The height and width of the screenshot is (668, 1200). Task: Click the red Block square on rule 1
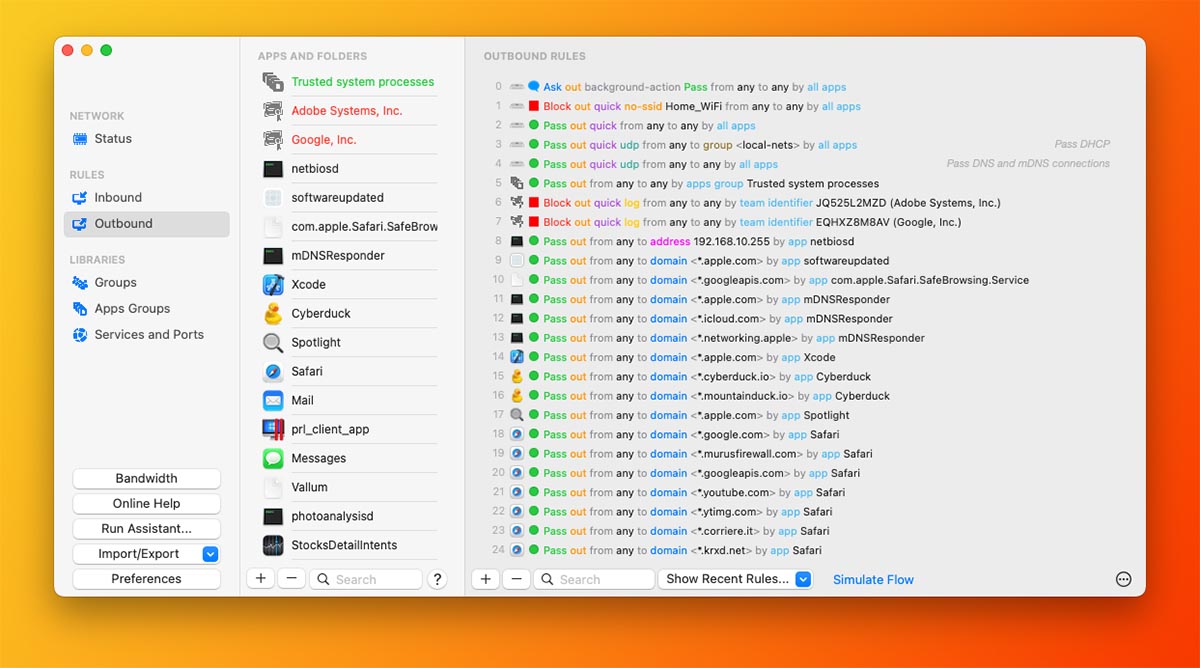click(534, 106)
